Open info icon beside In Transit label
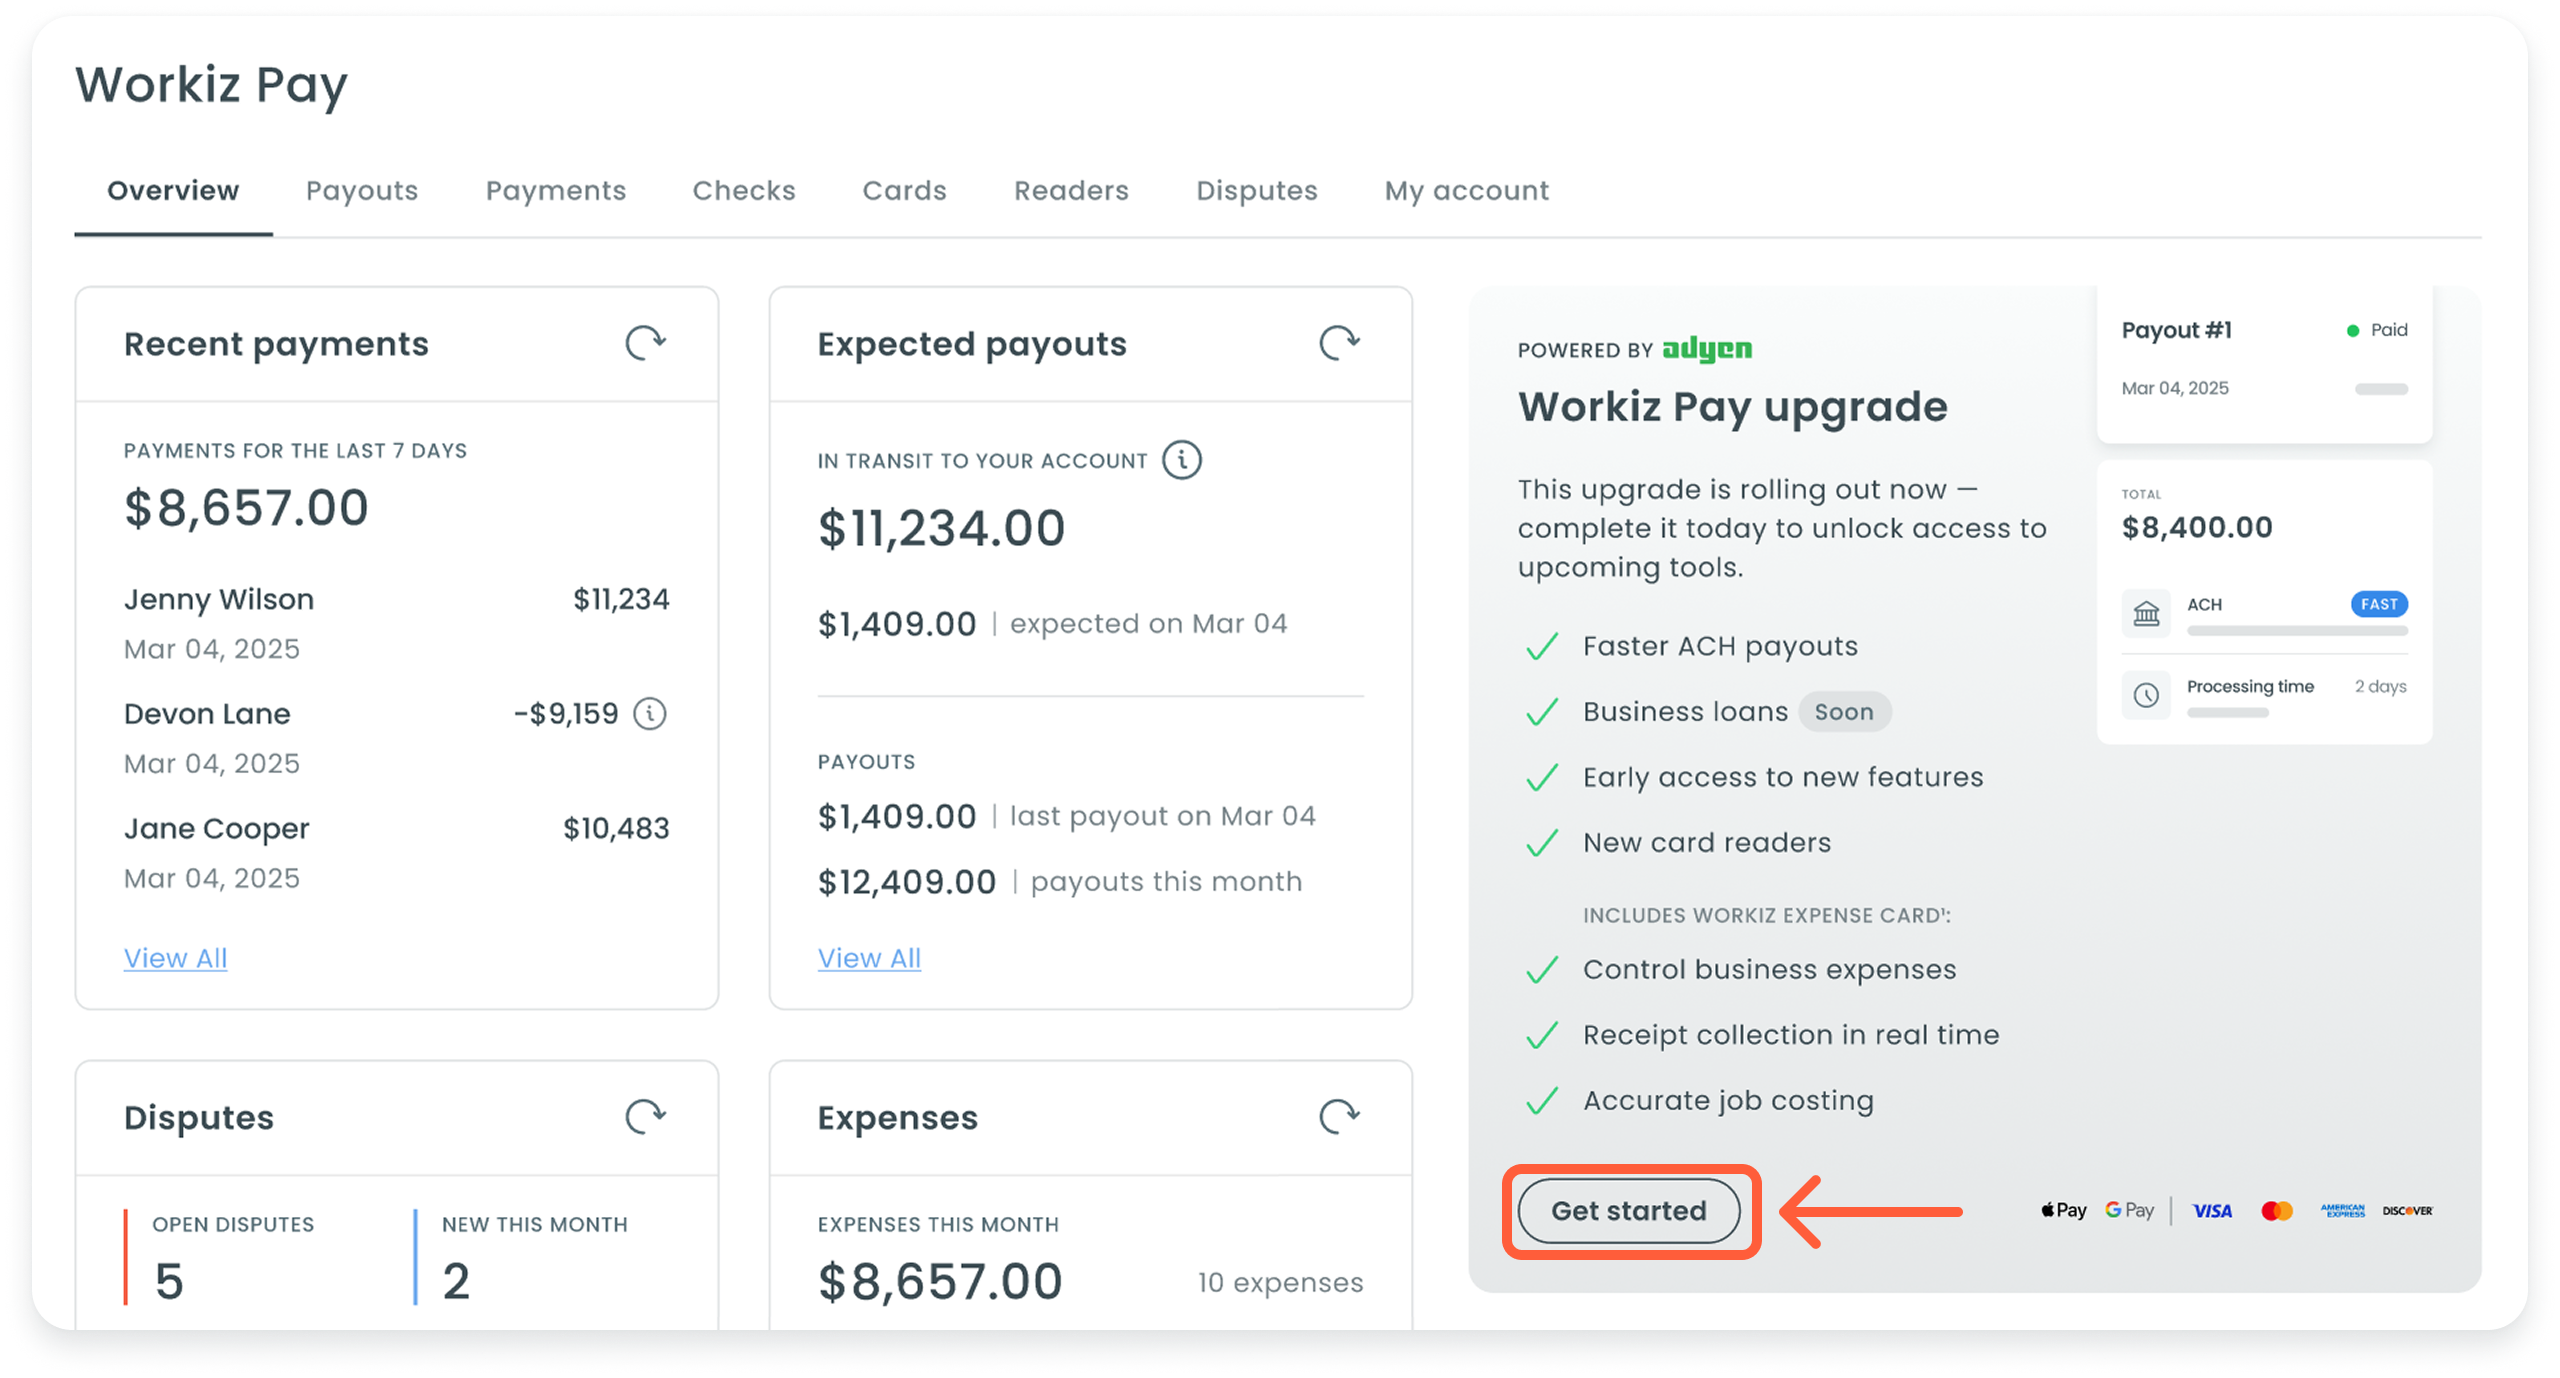 pos(1182,460)
